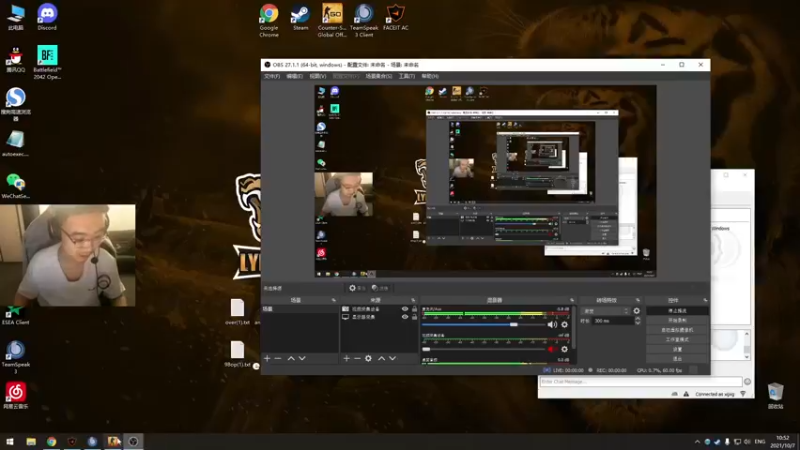Open source Filters button above docks
This screenshot has width=800, height=450.
click(x=380, y=288)
